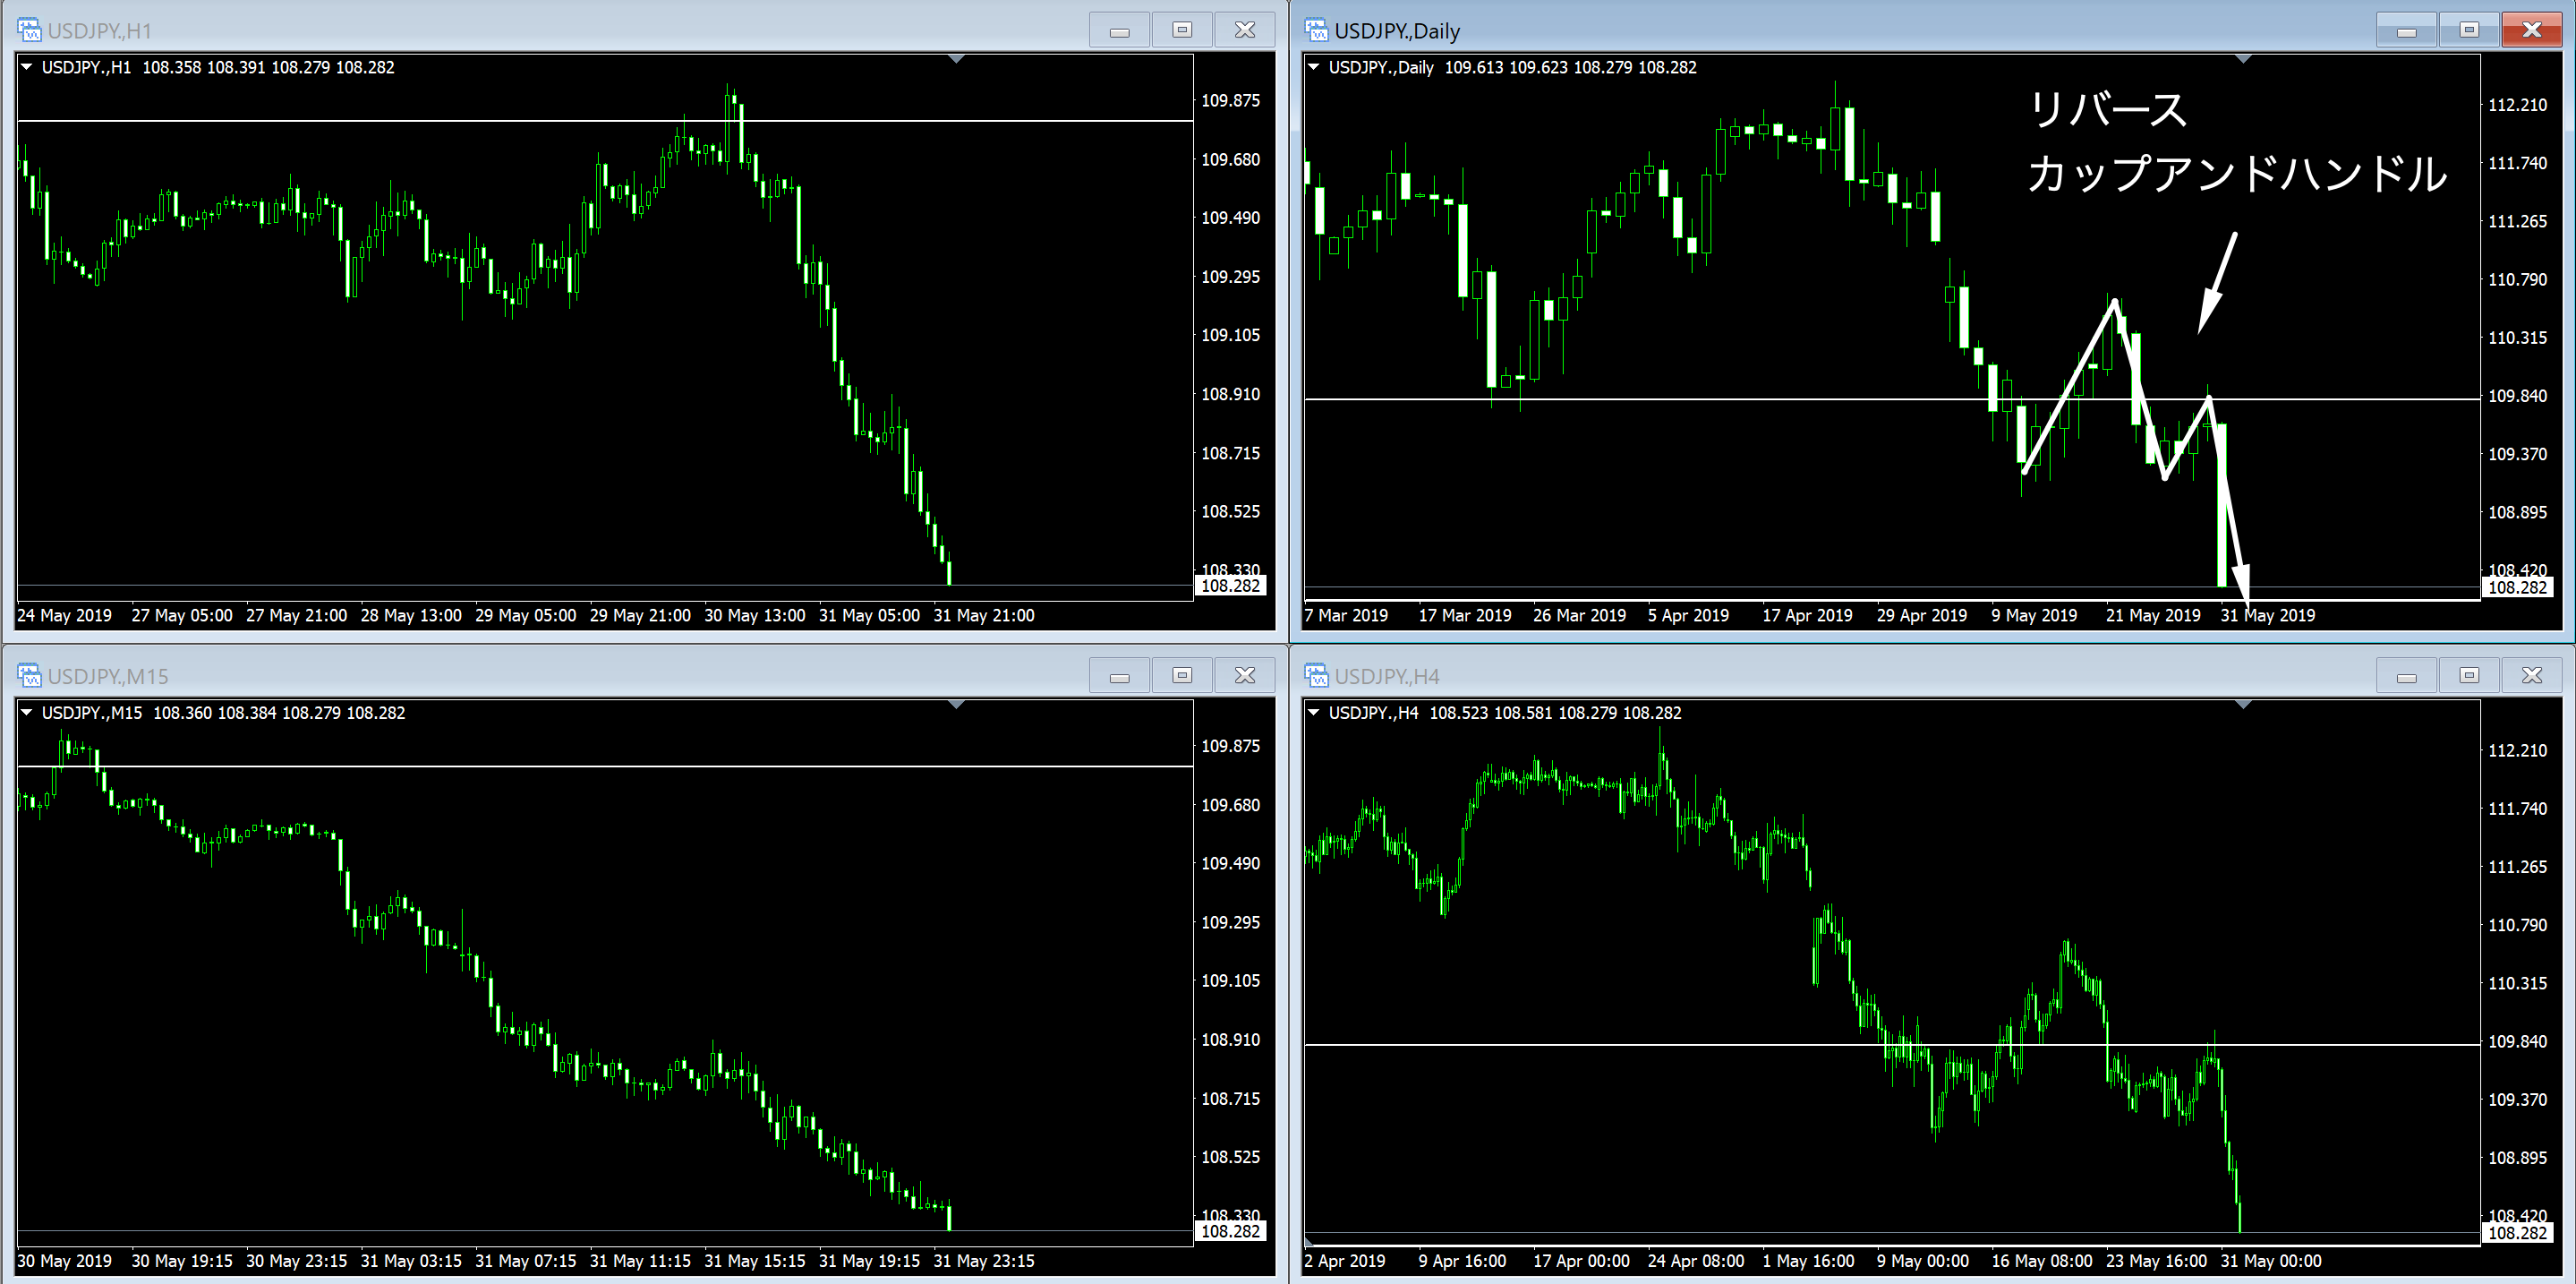
Task: Expand the triangle beside the USDJPY,H1 chart label
Action: pyautogui.click(x=27, y=67)
